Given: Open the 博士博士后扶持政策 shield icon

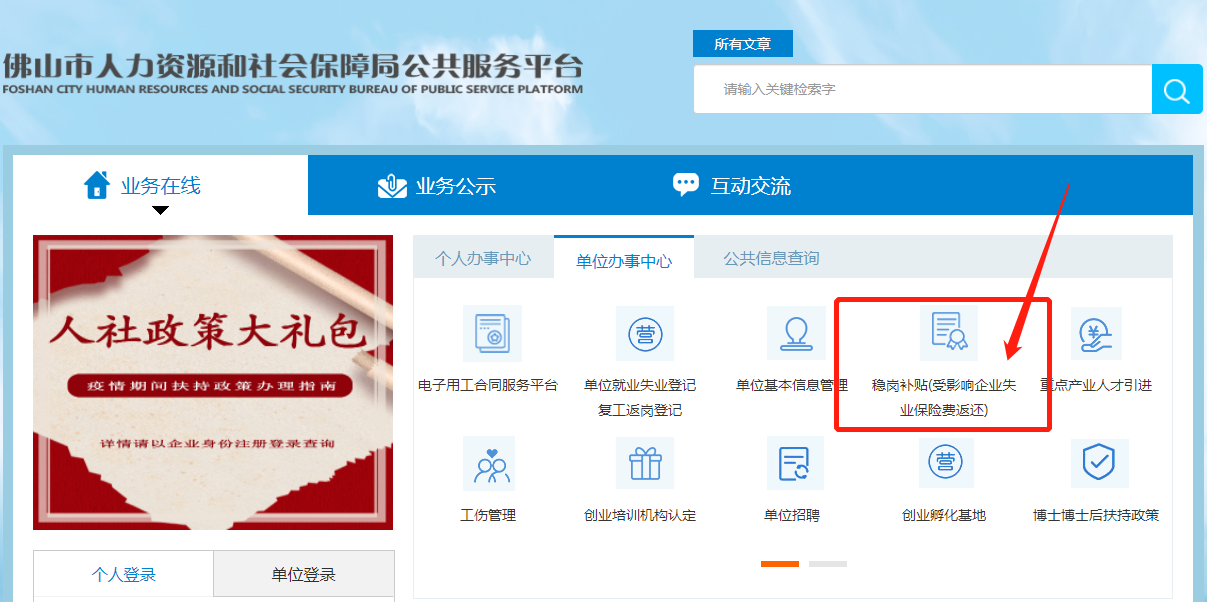Looking at the screenshot, I should [x=1099, y=463].
